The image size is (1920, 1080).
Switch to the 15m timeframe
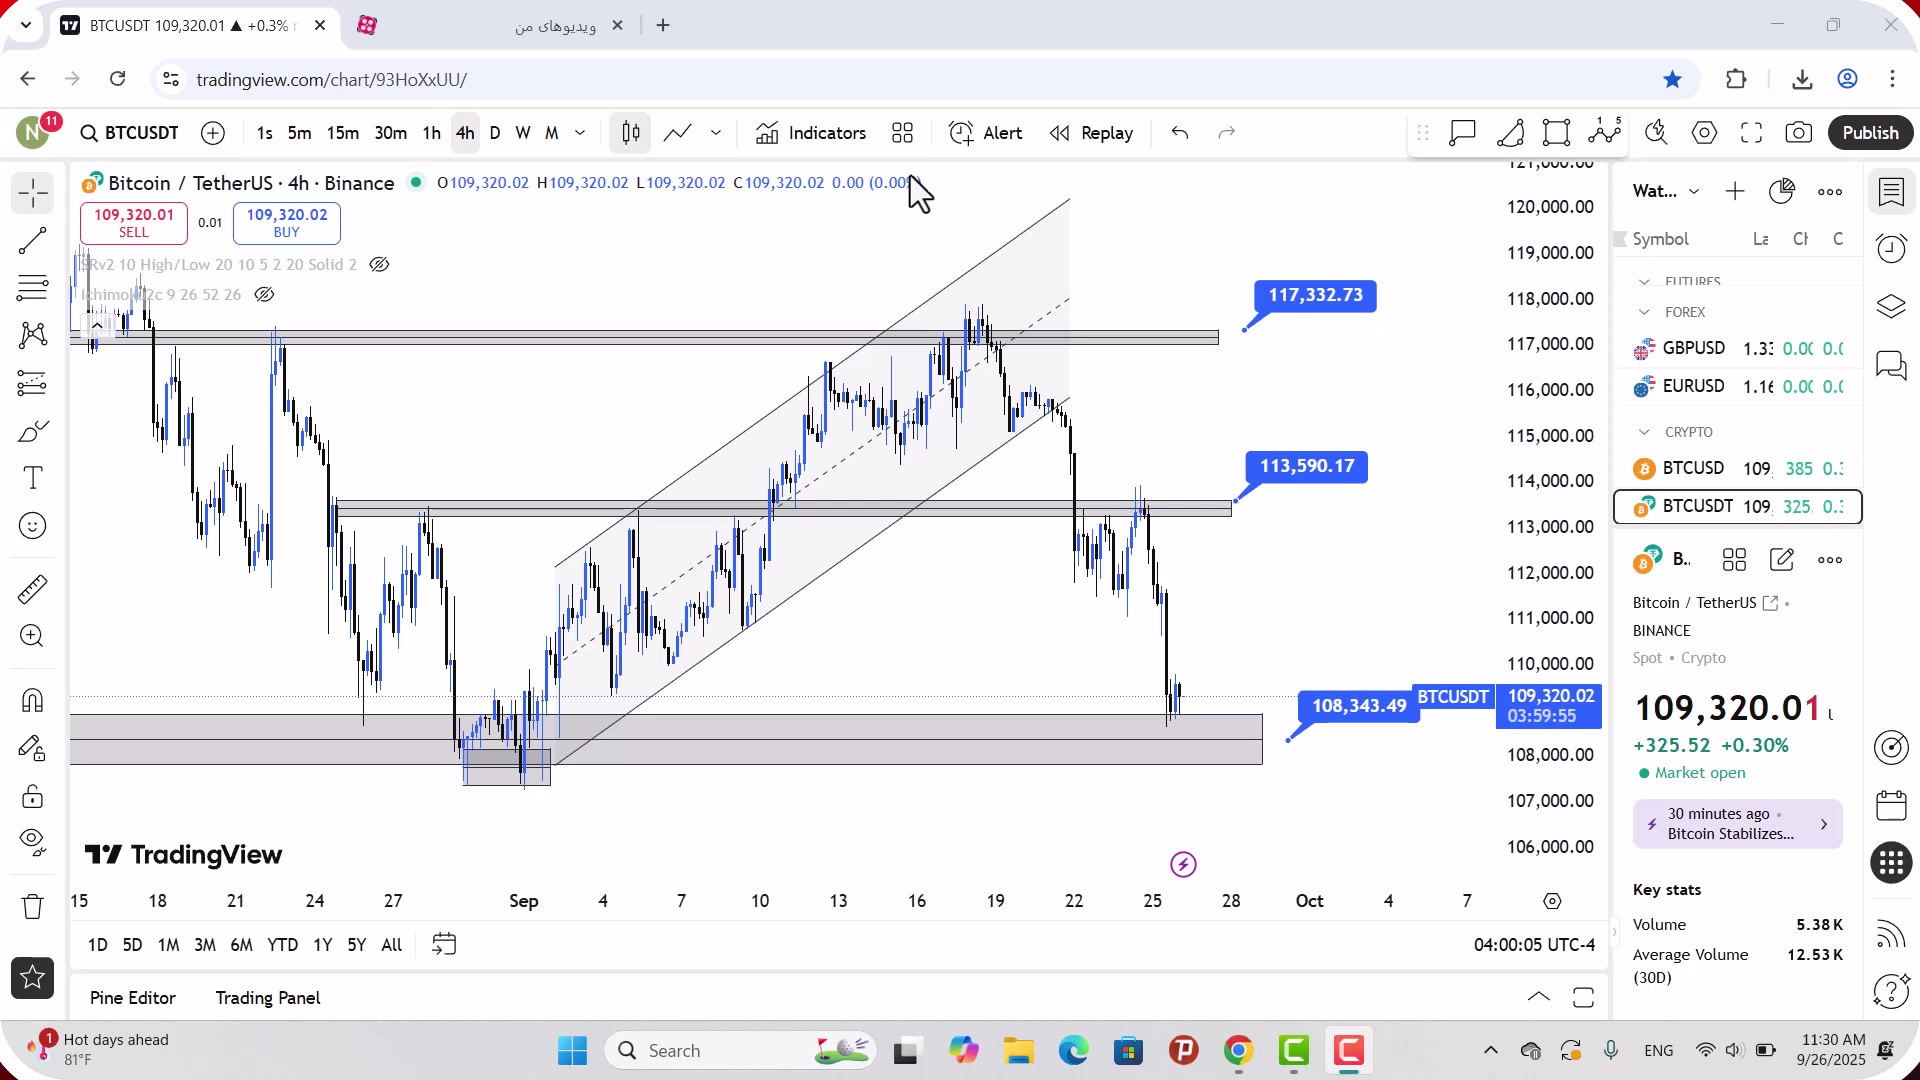[342, 133]
